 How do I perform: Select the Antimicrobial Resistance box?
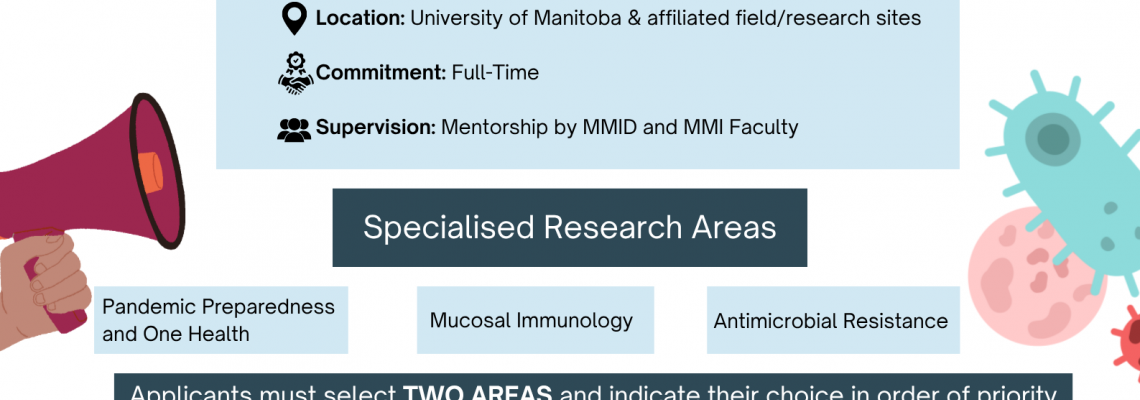[832, 320]
